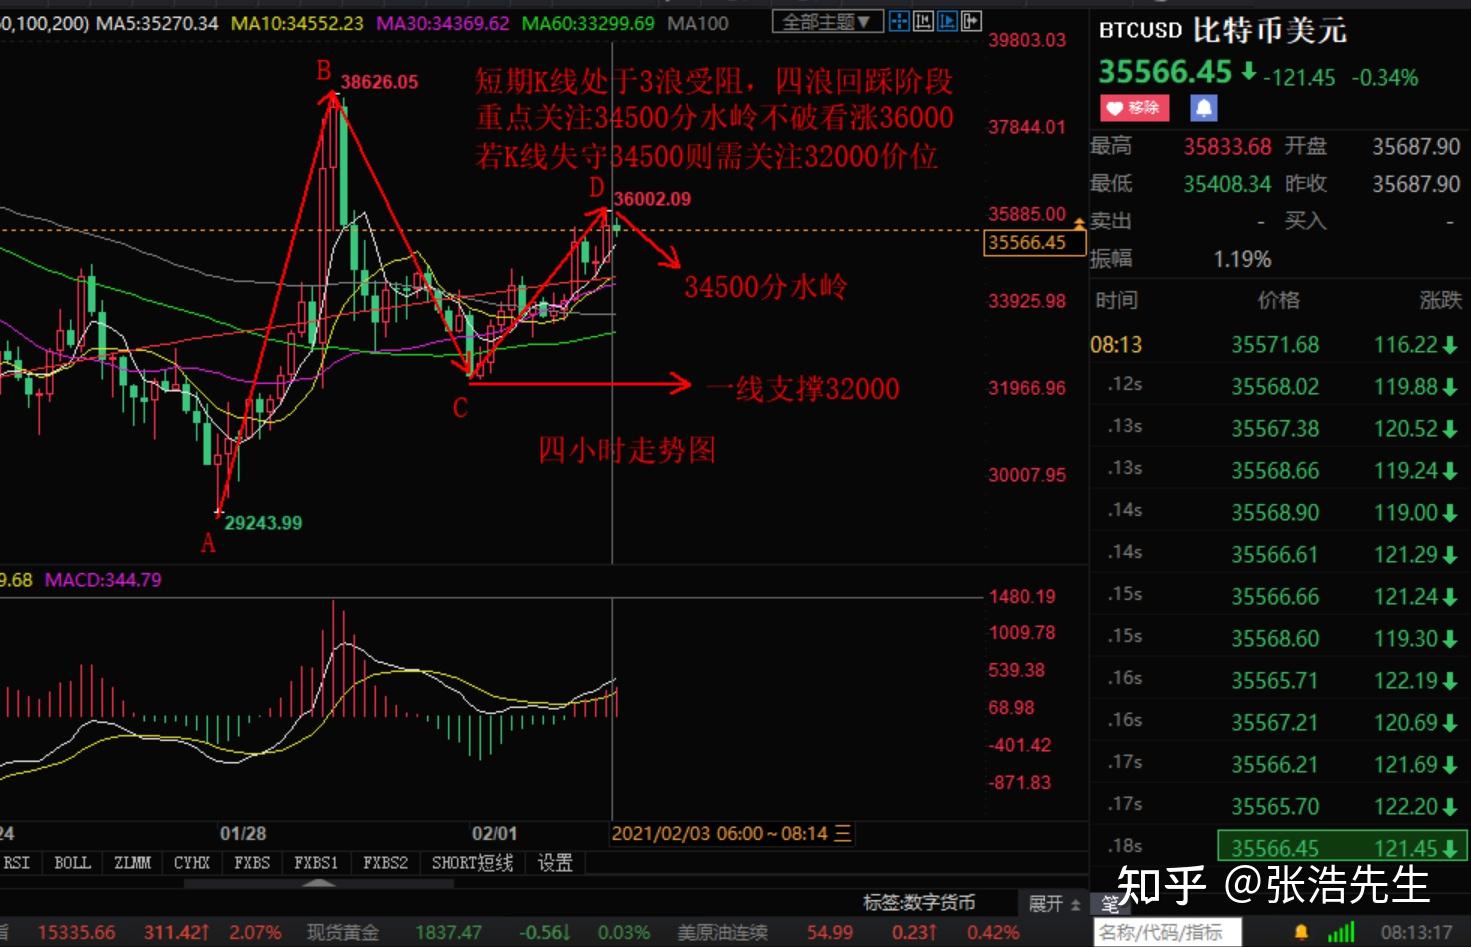Click the 价格 column header

pyautogui.click(x=1278, y=300)
